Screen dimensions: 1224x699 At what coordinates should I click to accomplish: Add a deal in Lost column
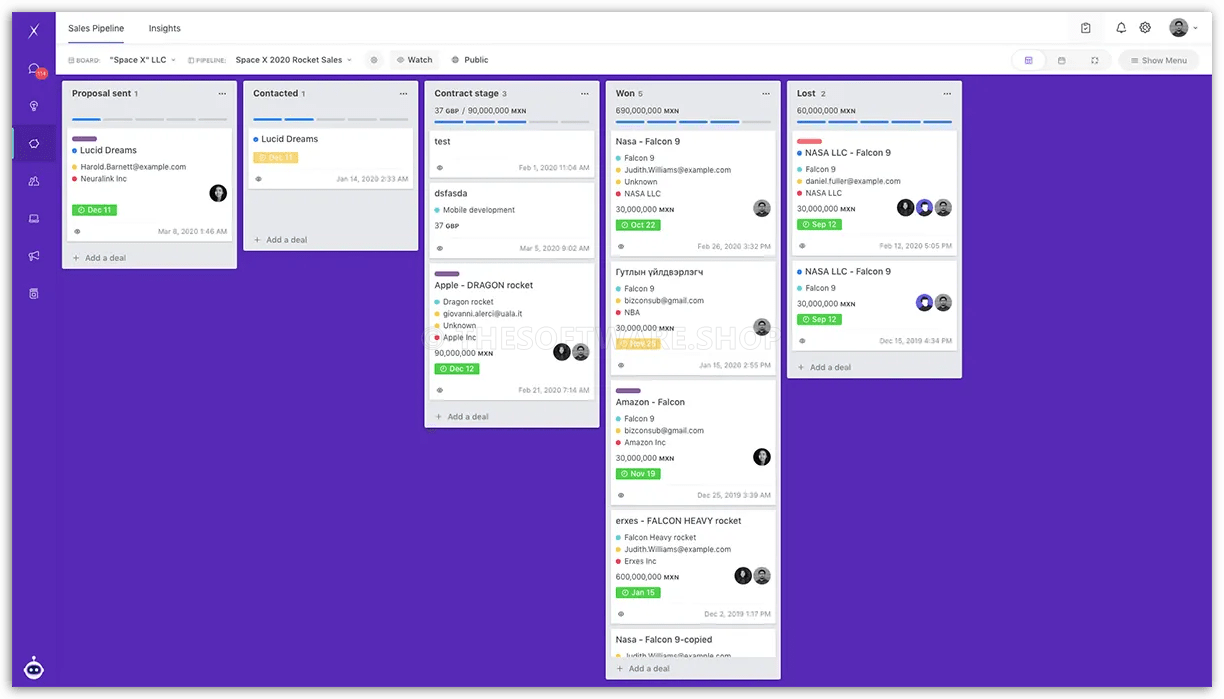click(825, 367)
